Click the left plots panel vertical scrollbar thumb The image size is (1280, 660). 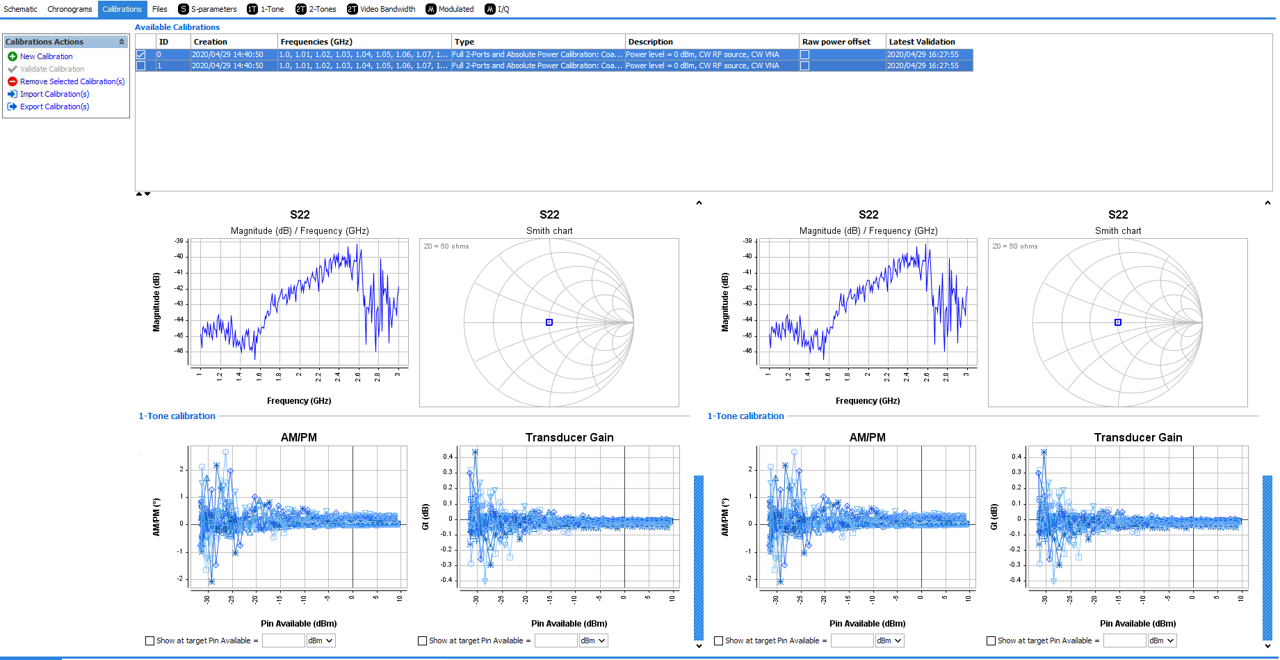pyautogui.click(x=699, y=557)
